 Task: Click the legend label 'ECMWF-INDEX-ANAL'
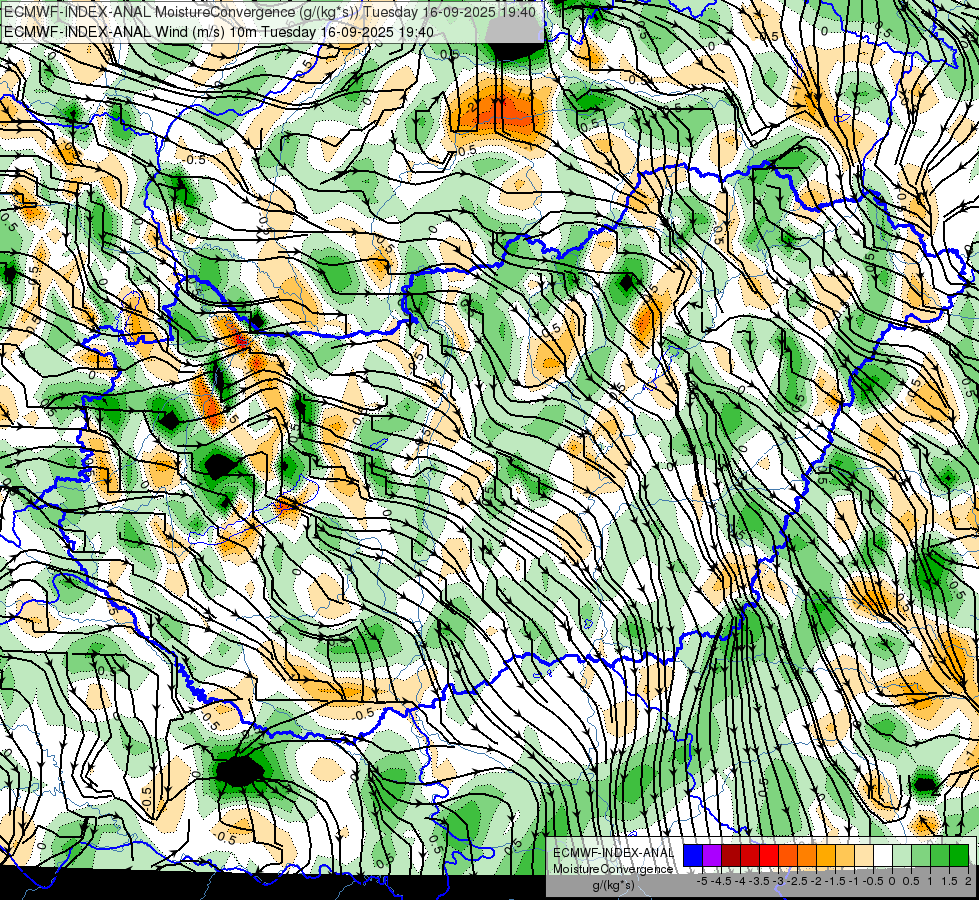(x=614, y=853)
